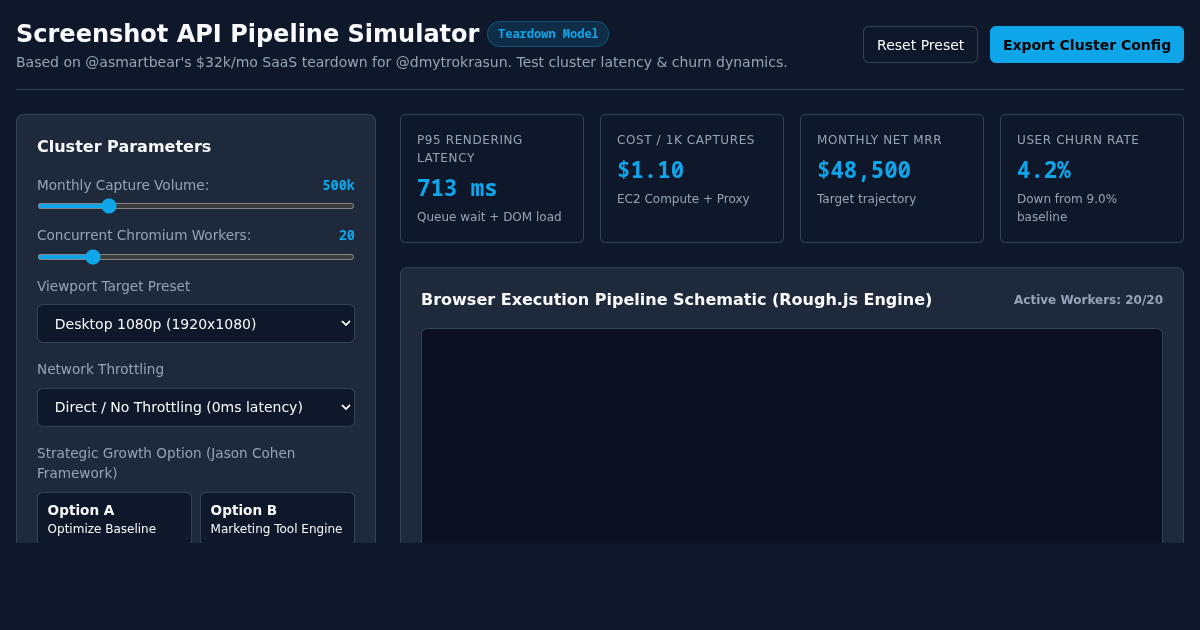Adjust the Concurrent Chromium Workers slider

click(196, 257)
